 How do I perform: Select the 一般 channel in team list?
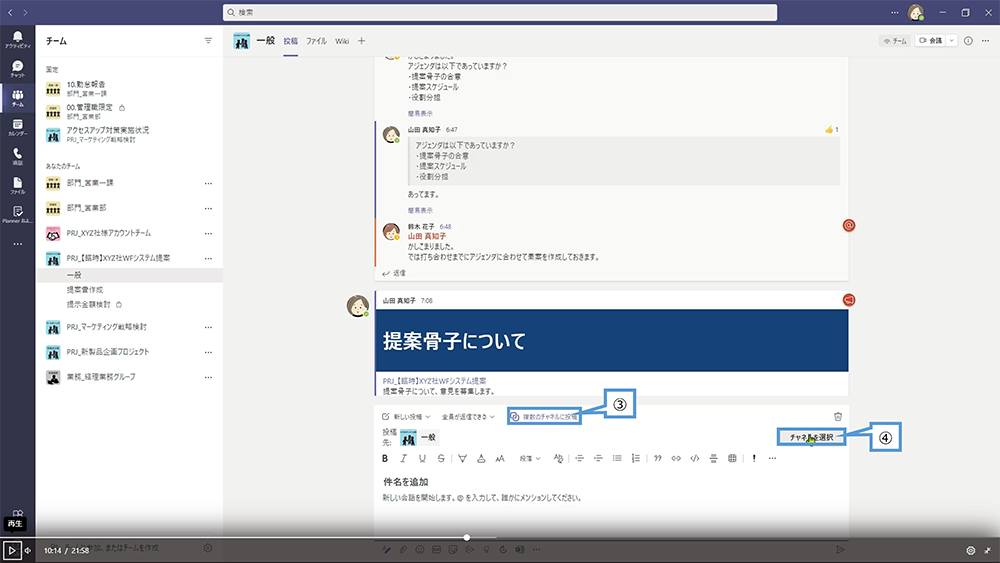tap(129, 275)
